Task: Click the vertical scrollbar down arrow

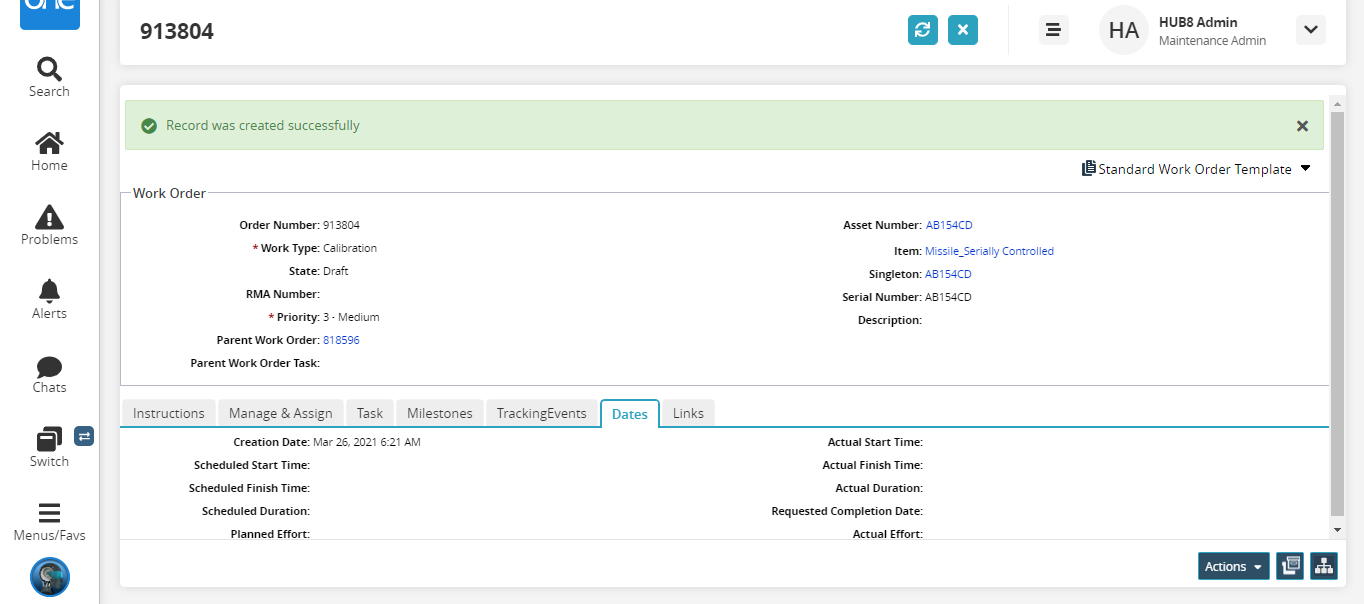Action: pyautogui.click(x=1337, y=529)
